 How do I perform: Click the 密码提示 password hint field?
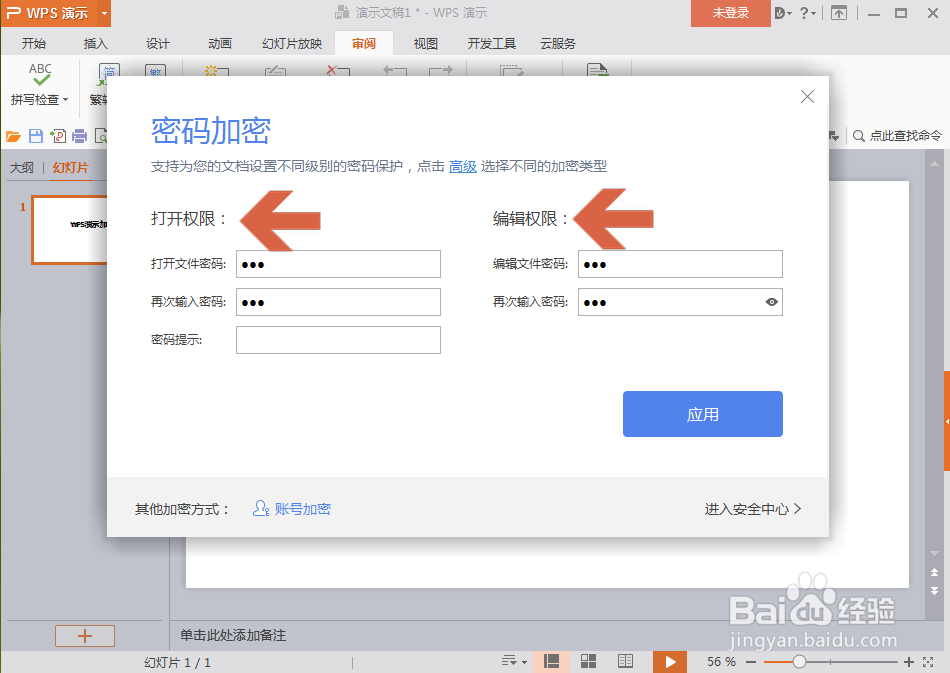click(337, 339)
